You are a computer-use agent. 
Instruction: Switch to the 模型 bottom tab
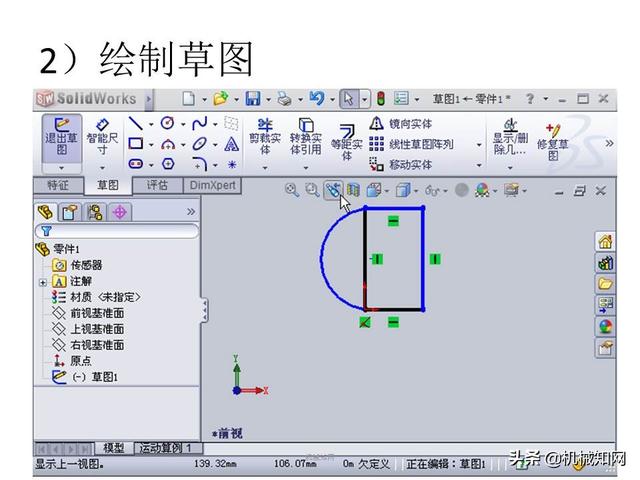coord(114,448)
